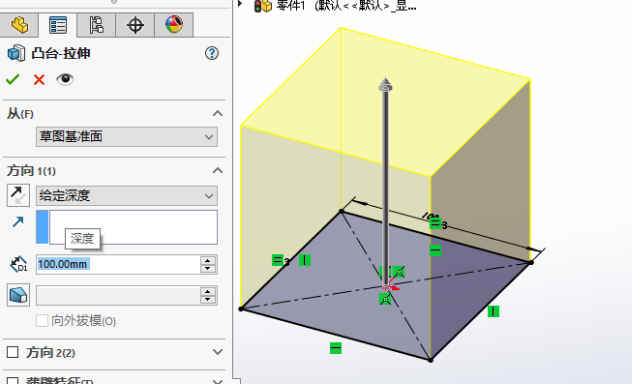Click the equal relation icon near dimension
632x384 pixels.
[435, 223]
